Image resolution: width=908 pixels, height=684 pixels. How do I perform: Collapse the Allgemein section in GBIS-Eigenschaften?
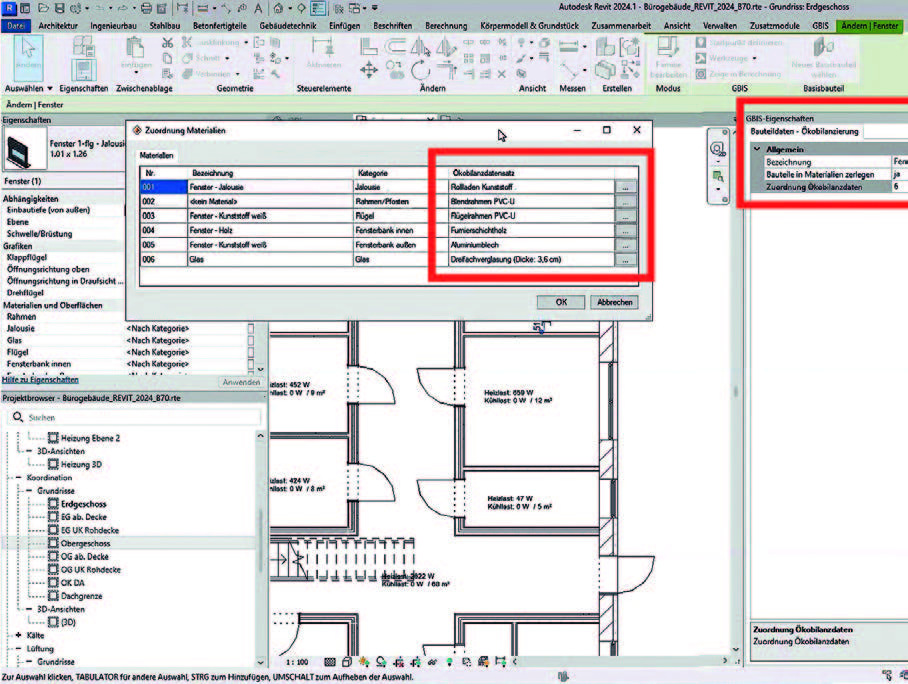tap(757, 149)
